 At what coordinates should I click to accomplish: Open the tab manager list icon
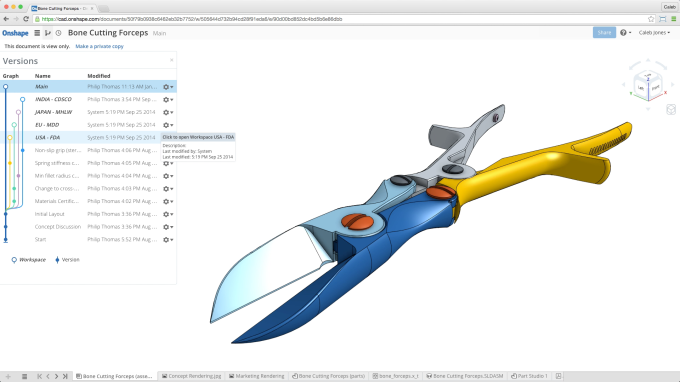pyautogui.click(x=24, y=376)
